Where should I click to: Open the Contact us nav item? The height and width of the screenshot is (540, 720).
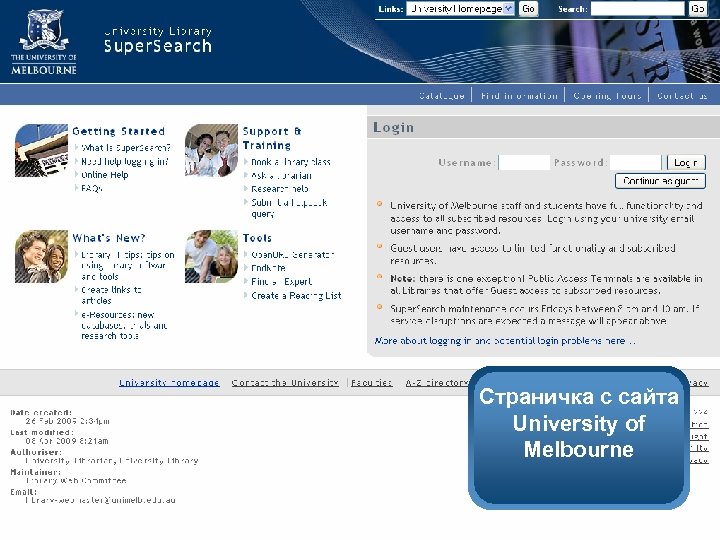point(682,96)
